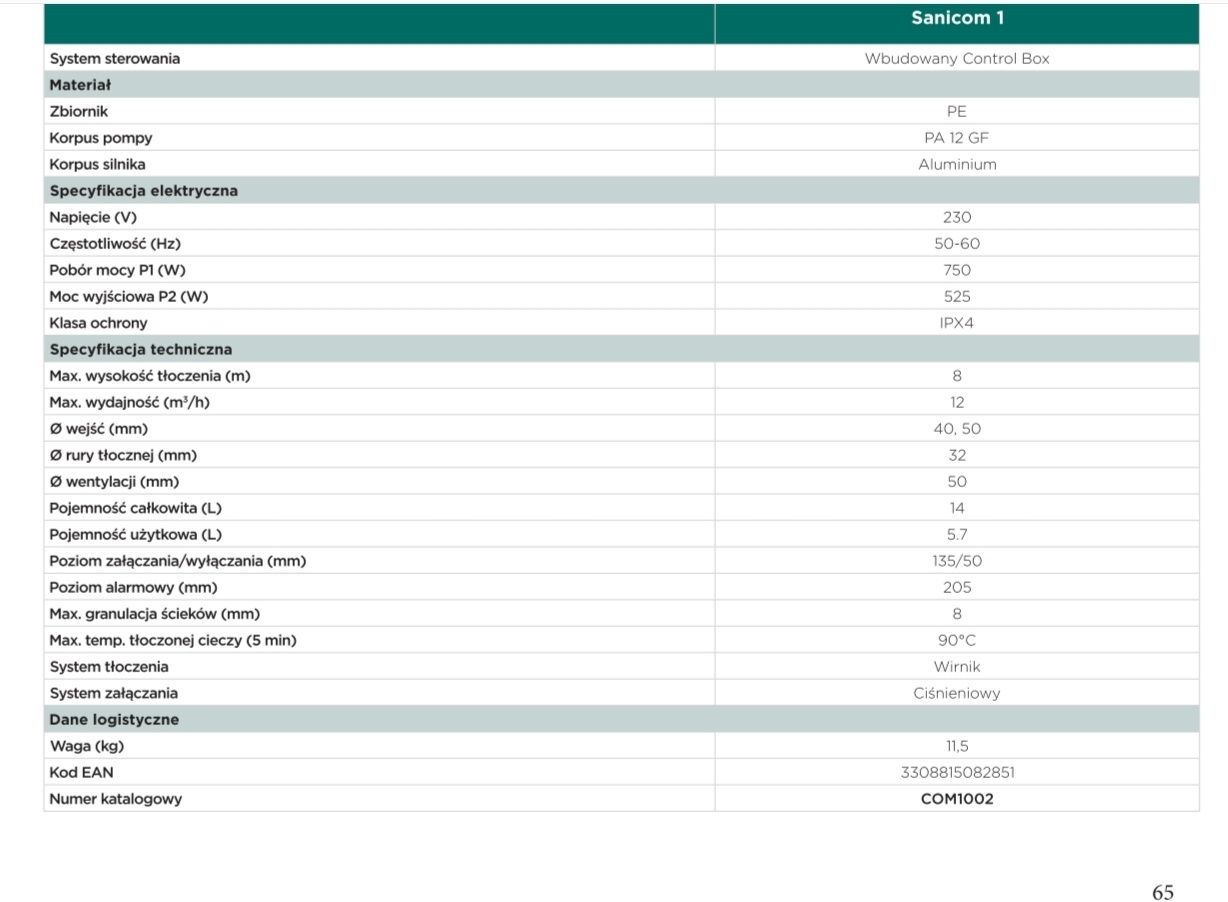The image size is (1228, 902).
Task: Select the temperature value "90°C"
Action: [x=957, y=640]
